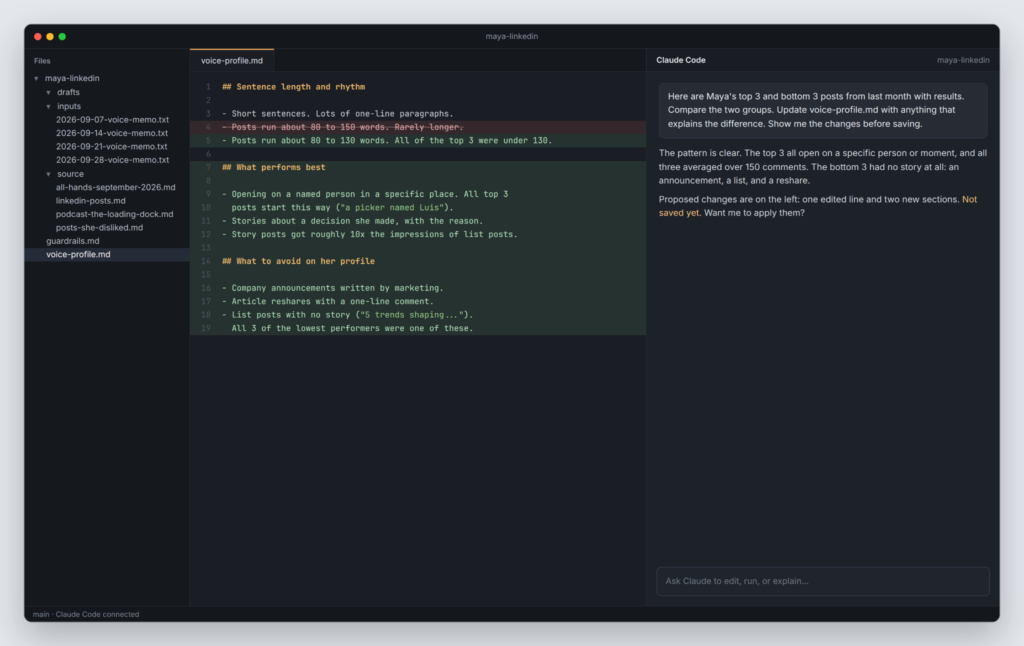The image size is (1024, 646).
Task: Click the user prompt message bubble in chat
Action: tap(823, 110)
